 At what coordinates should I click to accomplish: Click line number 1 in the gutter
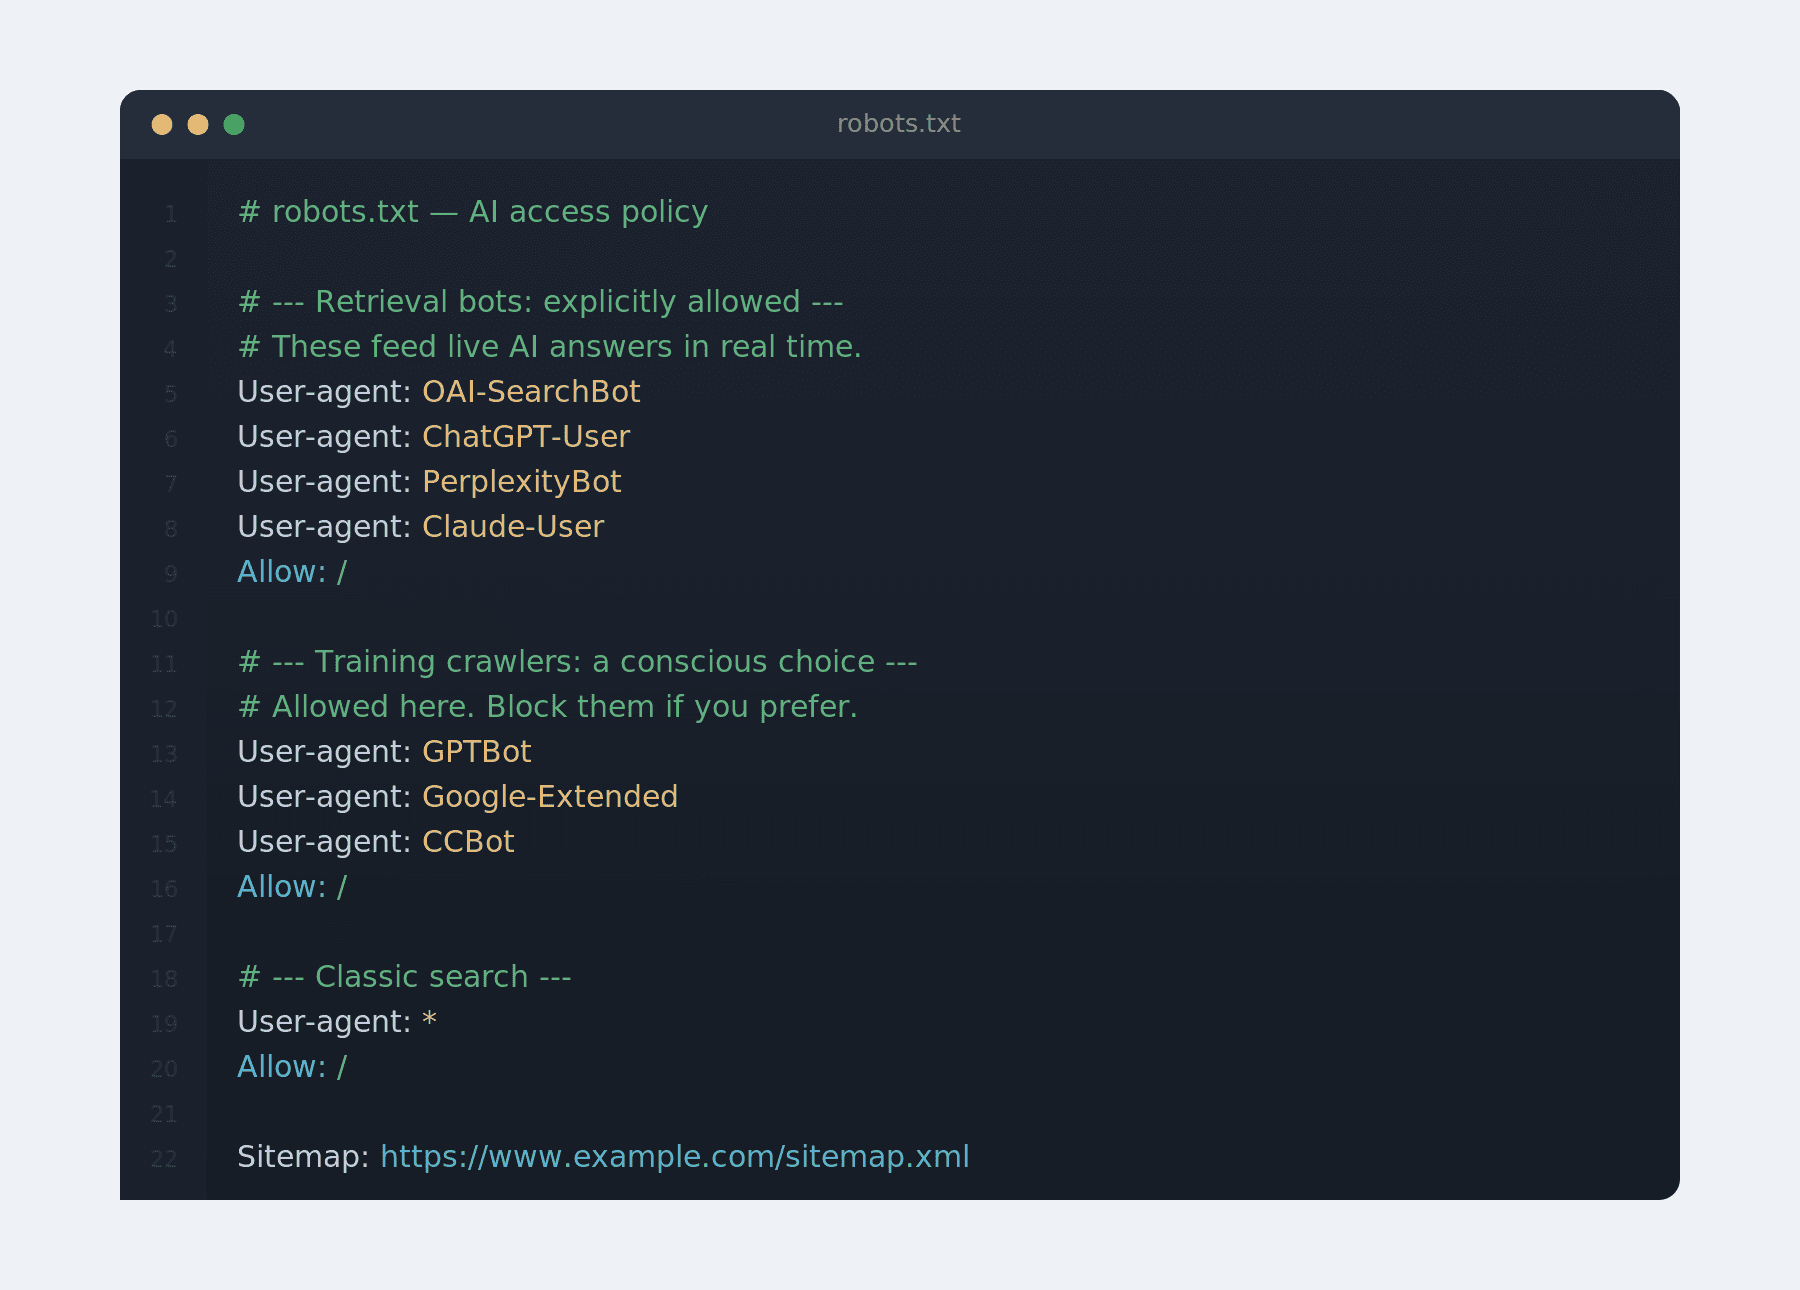click(171, 214)
